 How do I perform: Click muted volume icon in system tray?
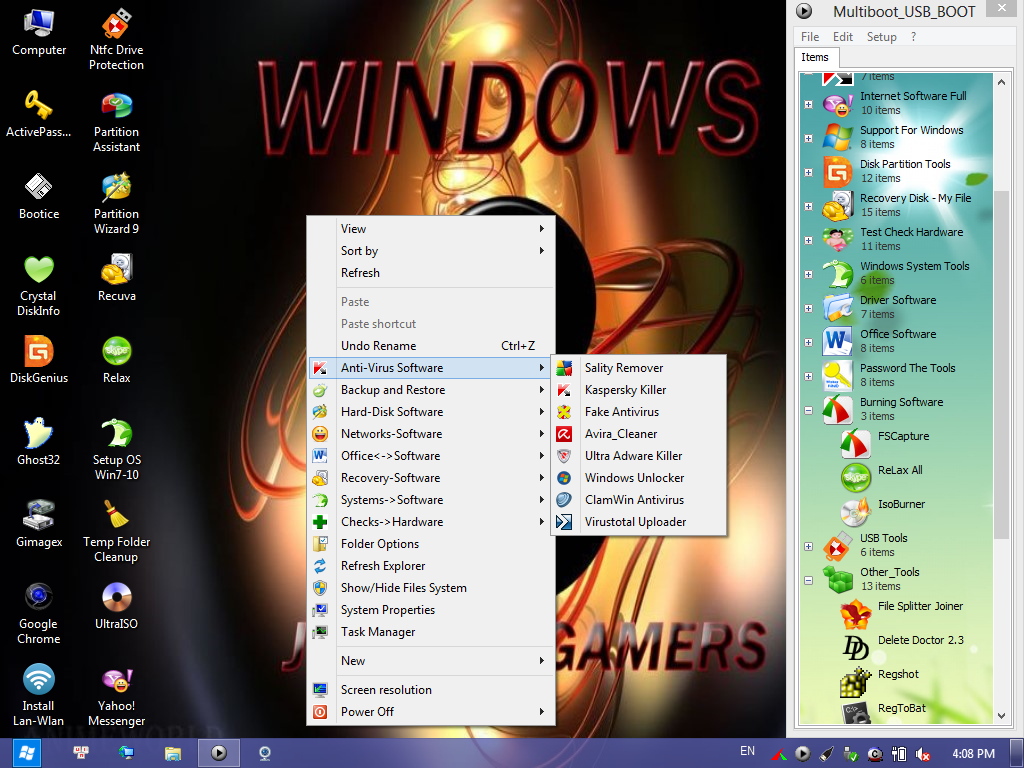[923, 754]
